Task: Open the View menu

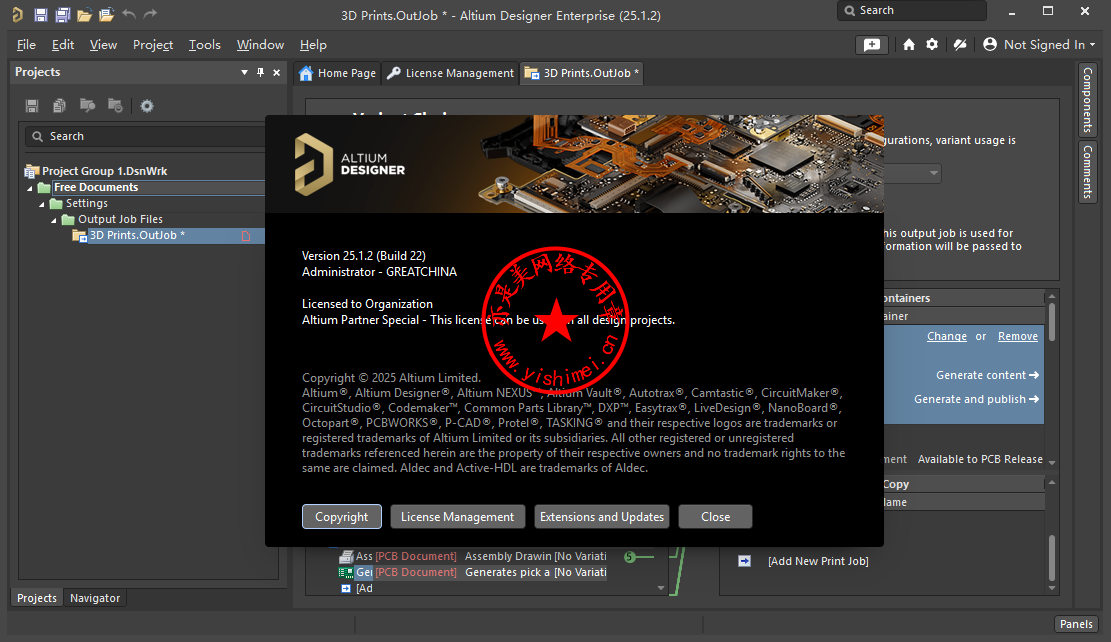Action: 103,45
